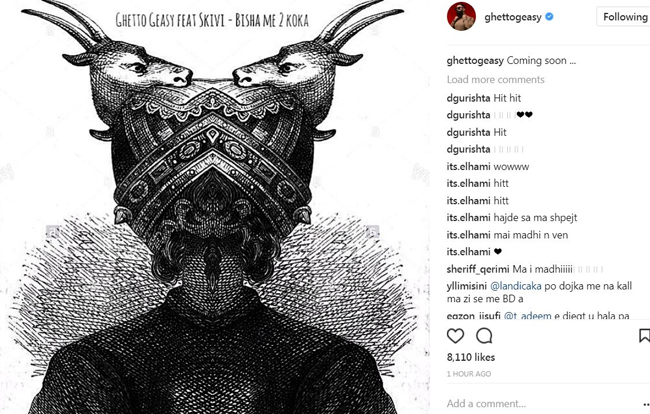Open yllimisini's profile from comment
The width and height of the screenshot is (650, 414).
[x=467, y=286]
